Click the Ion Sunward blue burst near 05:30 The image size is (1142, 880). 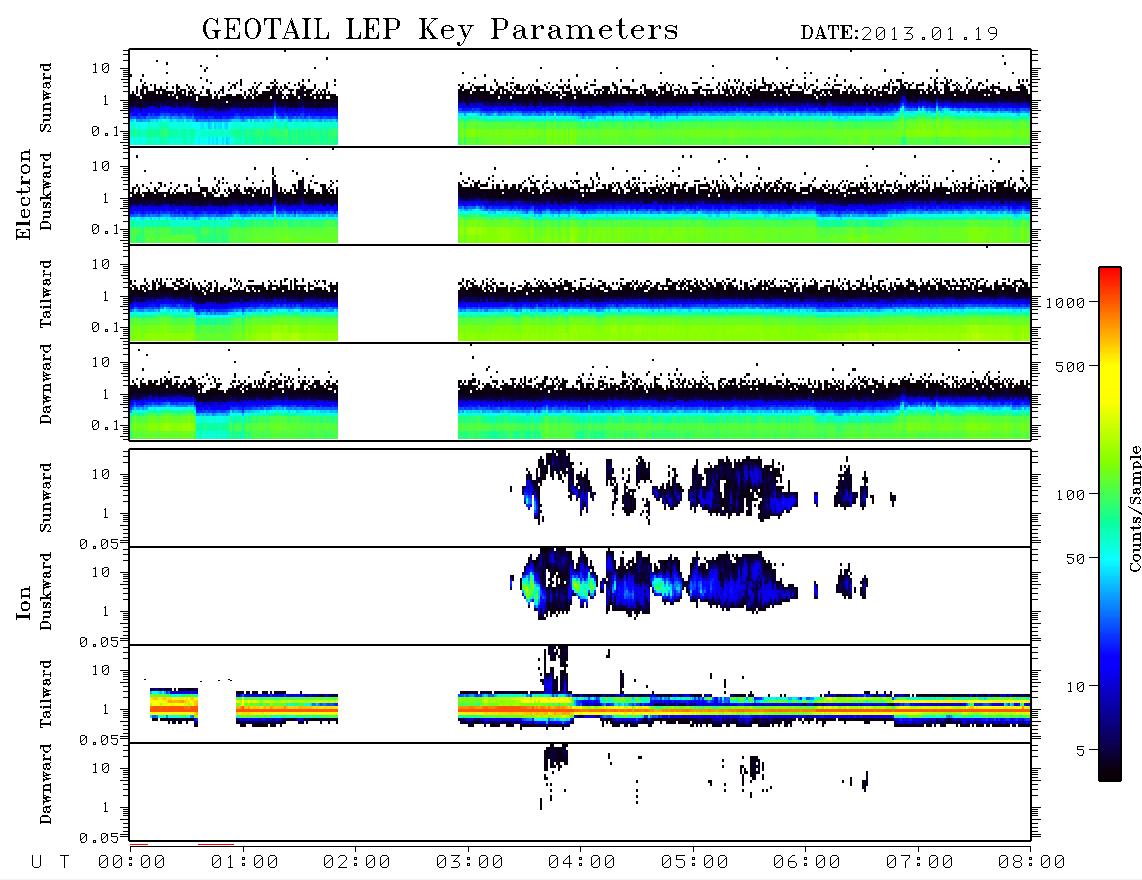(x=743, y=487)
